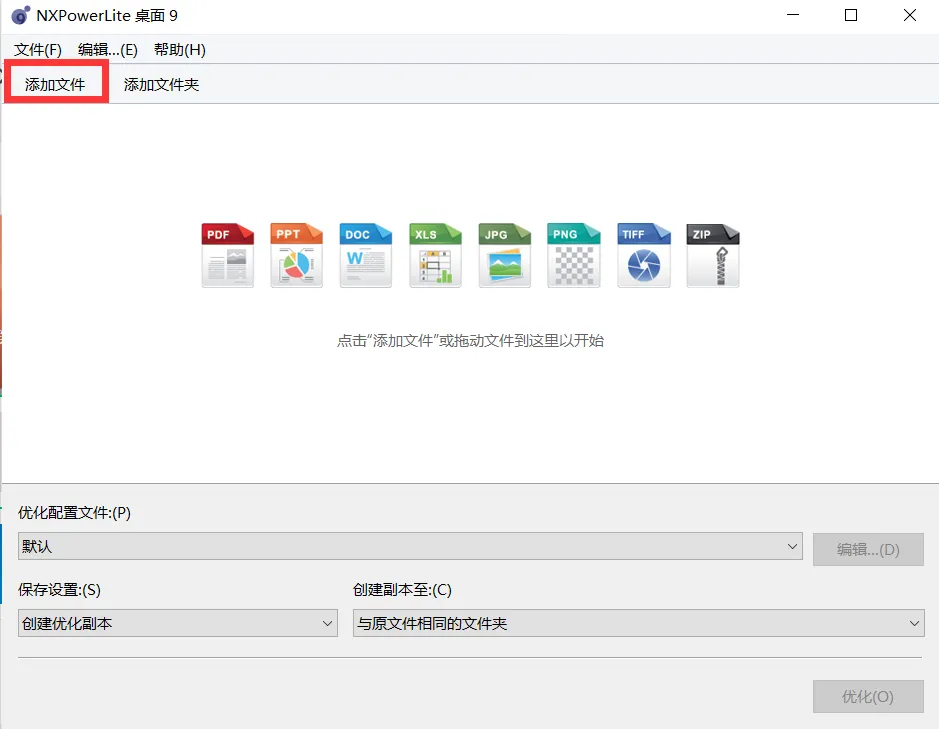Click the 编辑...(D) button
The image size is (939, 729).
868,549
